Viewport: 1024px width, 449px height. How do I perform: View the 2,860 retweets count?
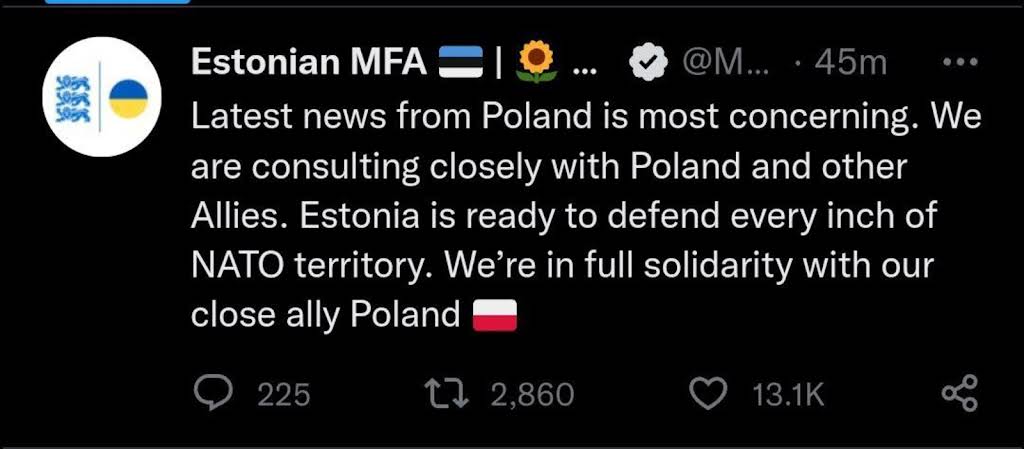tap(532, 395)
